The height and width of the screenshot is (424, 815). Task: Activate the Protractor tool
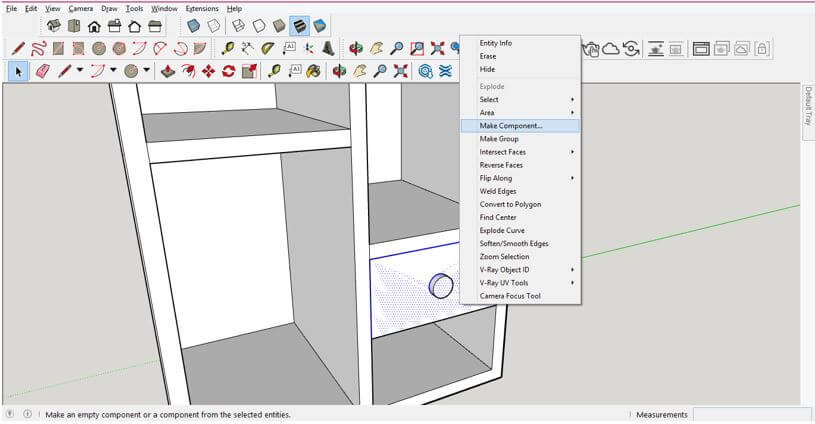click(268, 49)
